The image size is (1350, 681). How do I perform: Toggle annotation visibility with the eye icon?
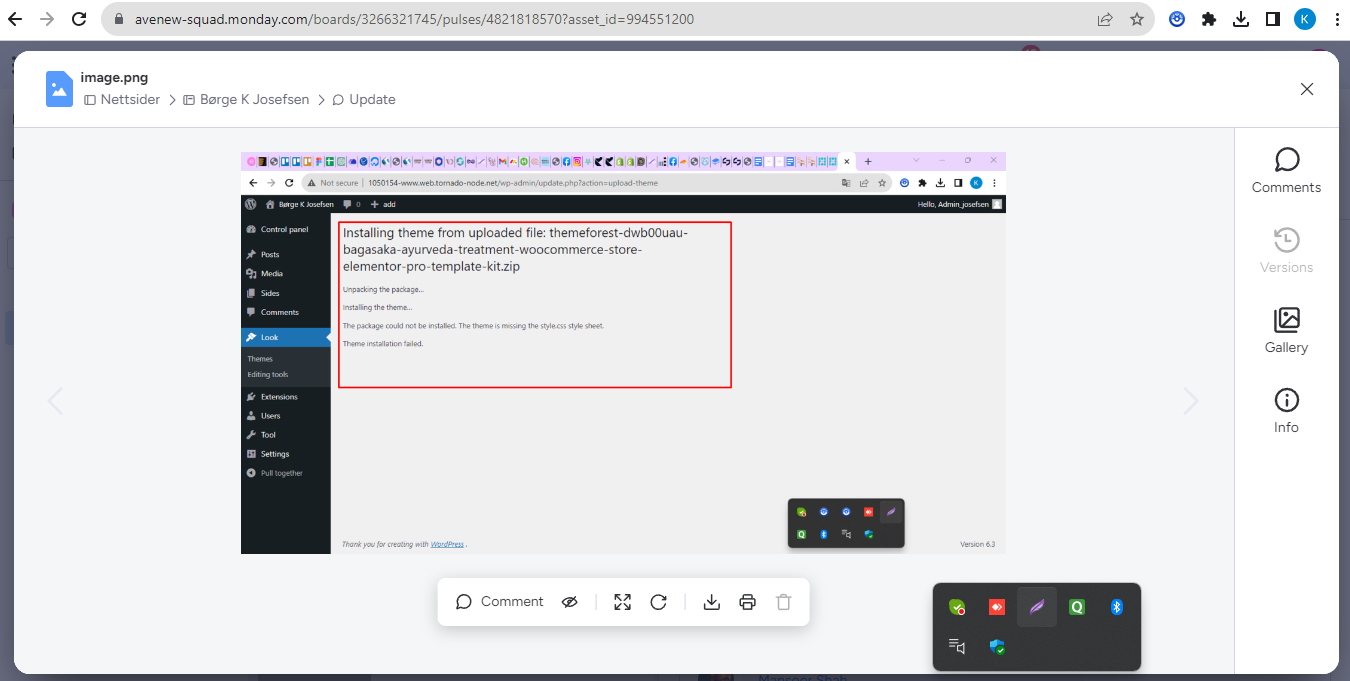570,602
